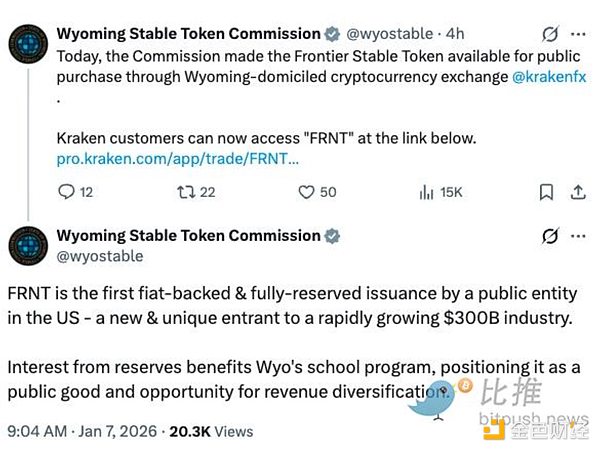Click the @wyostable handle under second tweet name
The width and height of the screenshot is (600, 451).
tap(99, 256)
